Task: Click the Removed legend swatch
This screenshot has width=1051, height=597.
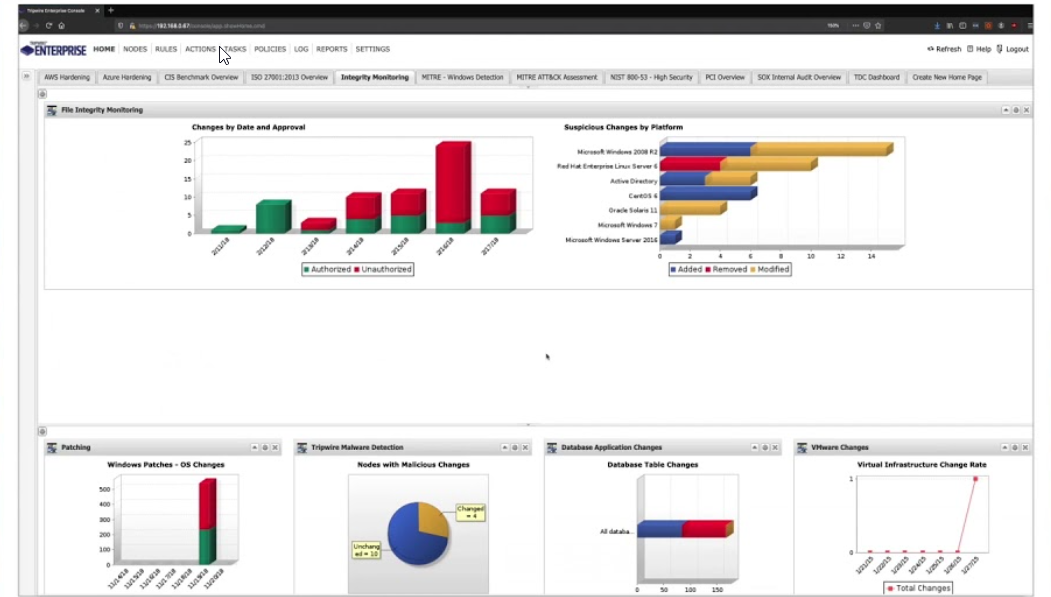Action: 708,269
